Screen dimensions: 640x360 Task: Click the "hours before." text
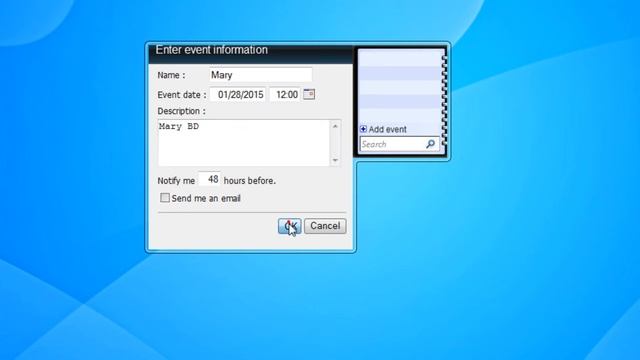(250, 180)
